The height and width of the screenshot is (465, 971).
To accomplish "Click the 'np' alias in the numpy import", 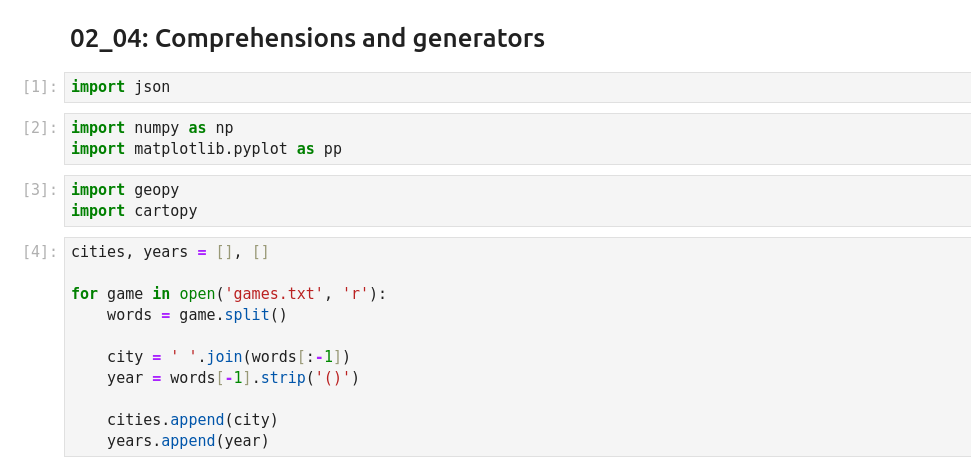I will pos(224,128).
